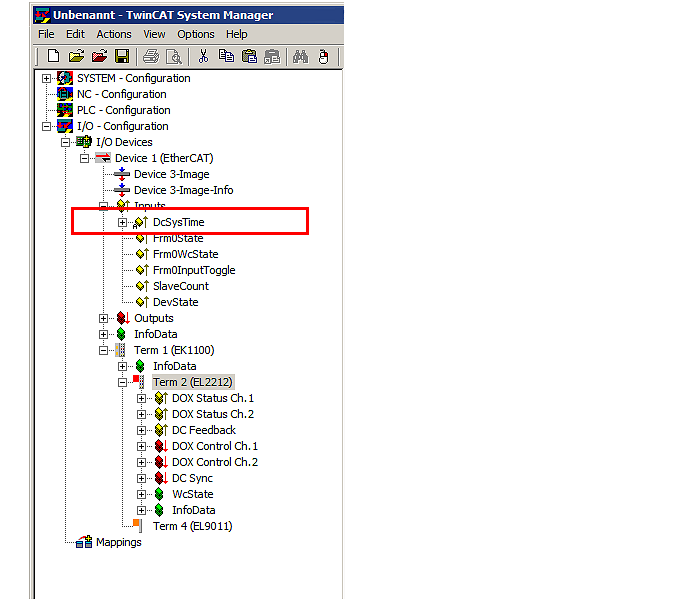Click the red Open from target icon
This screenshot has width=700, height=600.
(99, 56)
